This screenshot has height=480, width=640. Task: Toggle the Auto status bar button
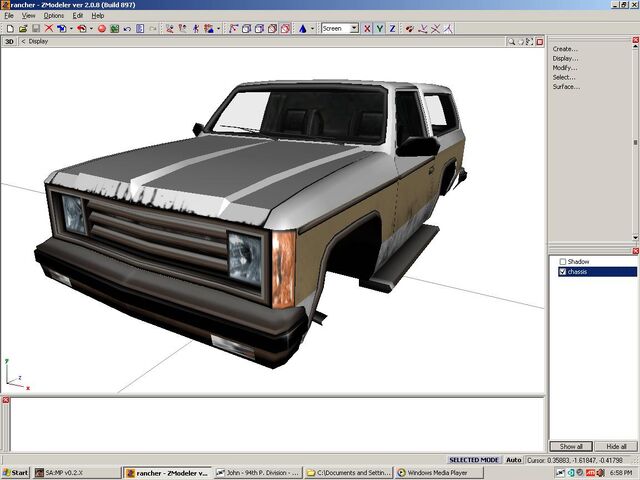513,460
